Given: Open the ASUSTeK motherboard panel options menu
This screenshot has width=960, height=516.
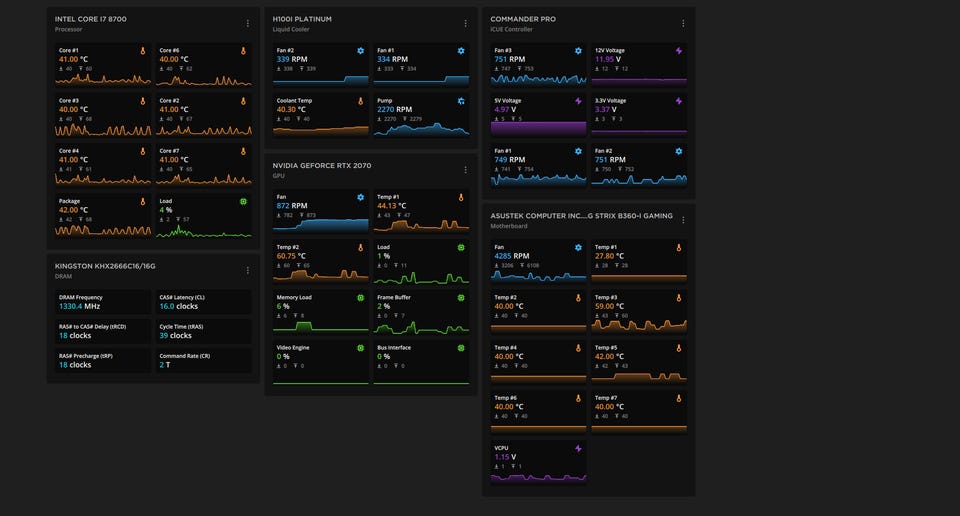Looking at the screenshot, I should [x=683, y=220].
